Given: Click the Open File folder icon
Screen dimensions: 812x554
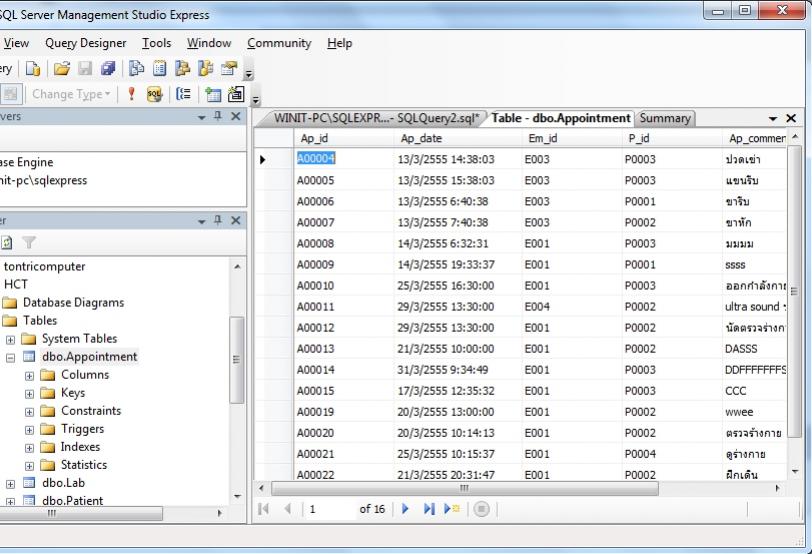Looking at the screenshot, I should [62, 68].
